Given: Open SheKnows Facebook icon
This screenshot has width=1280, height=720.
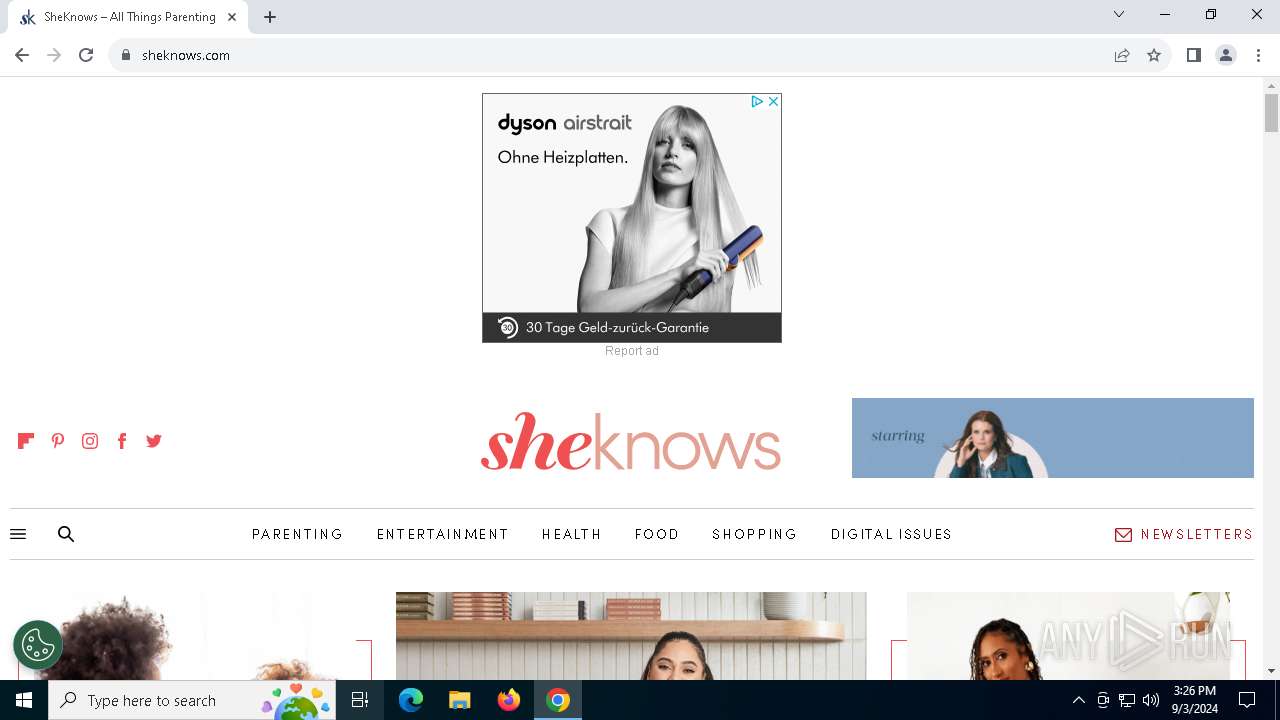Looking at the screenshot, I should (x=122, y=441).
